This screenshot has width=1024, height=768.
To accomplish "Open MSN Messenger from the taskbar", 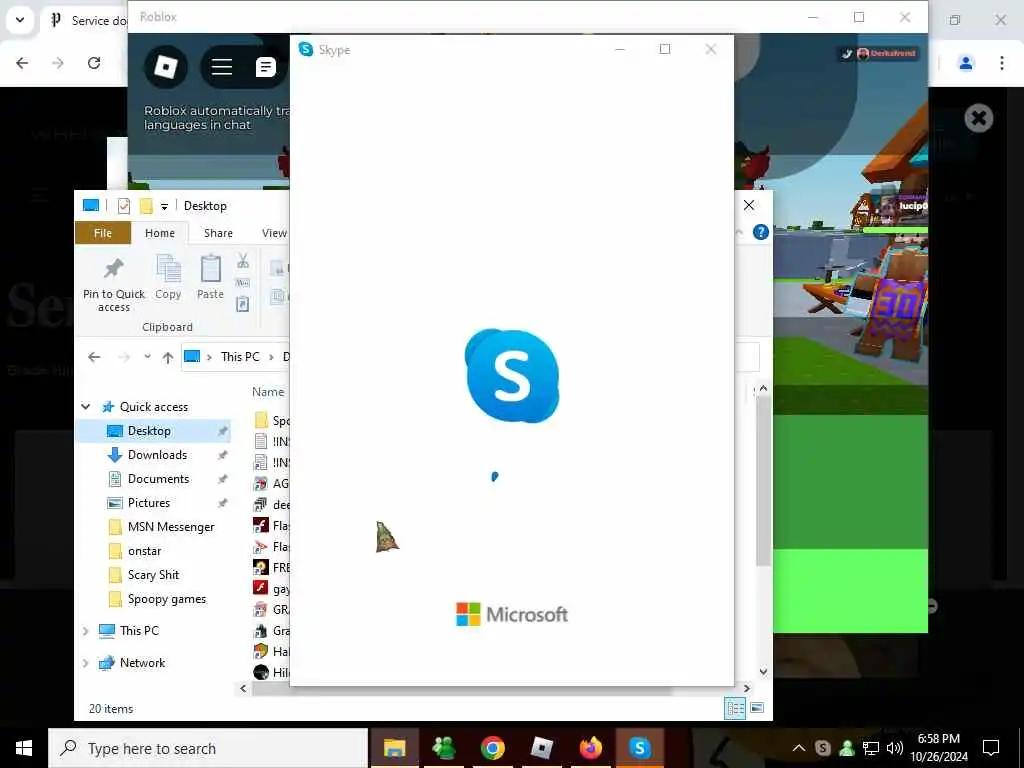I will click(444, 748).
